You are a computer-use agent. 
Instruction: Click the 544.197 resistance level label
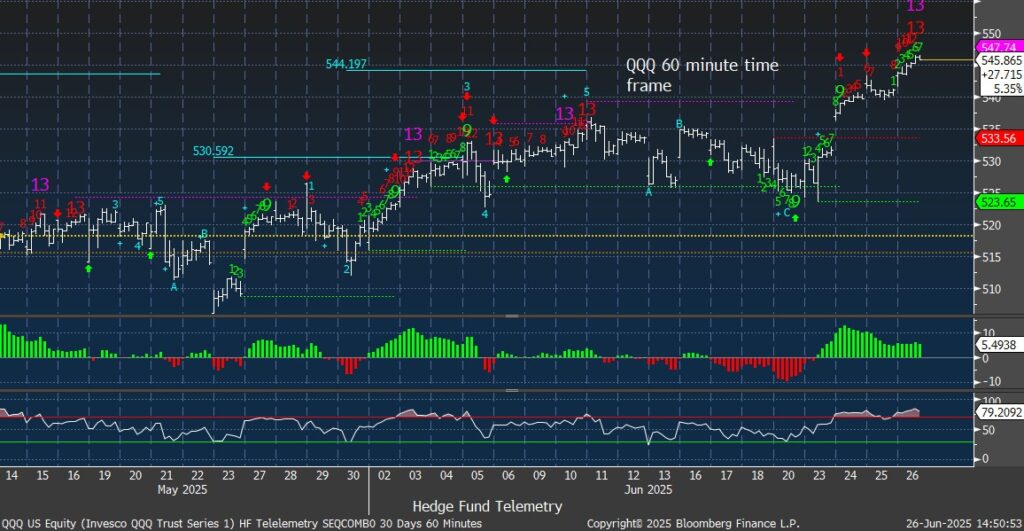tap(346, 64)
